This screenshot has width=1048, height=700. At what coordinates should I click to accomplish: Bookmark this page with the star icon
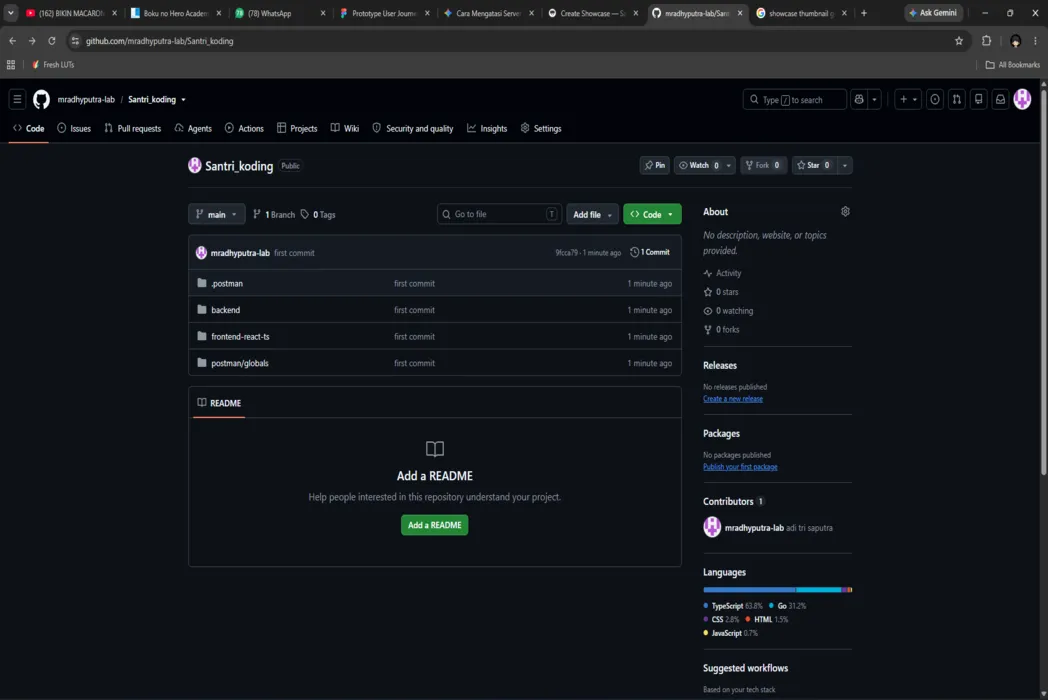958,41
